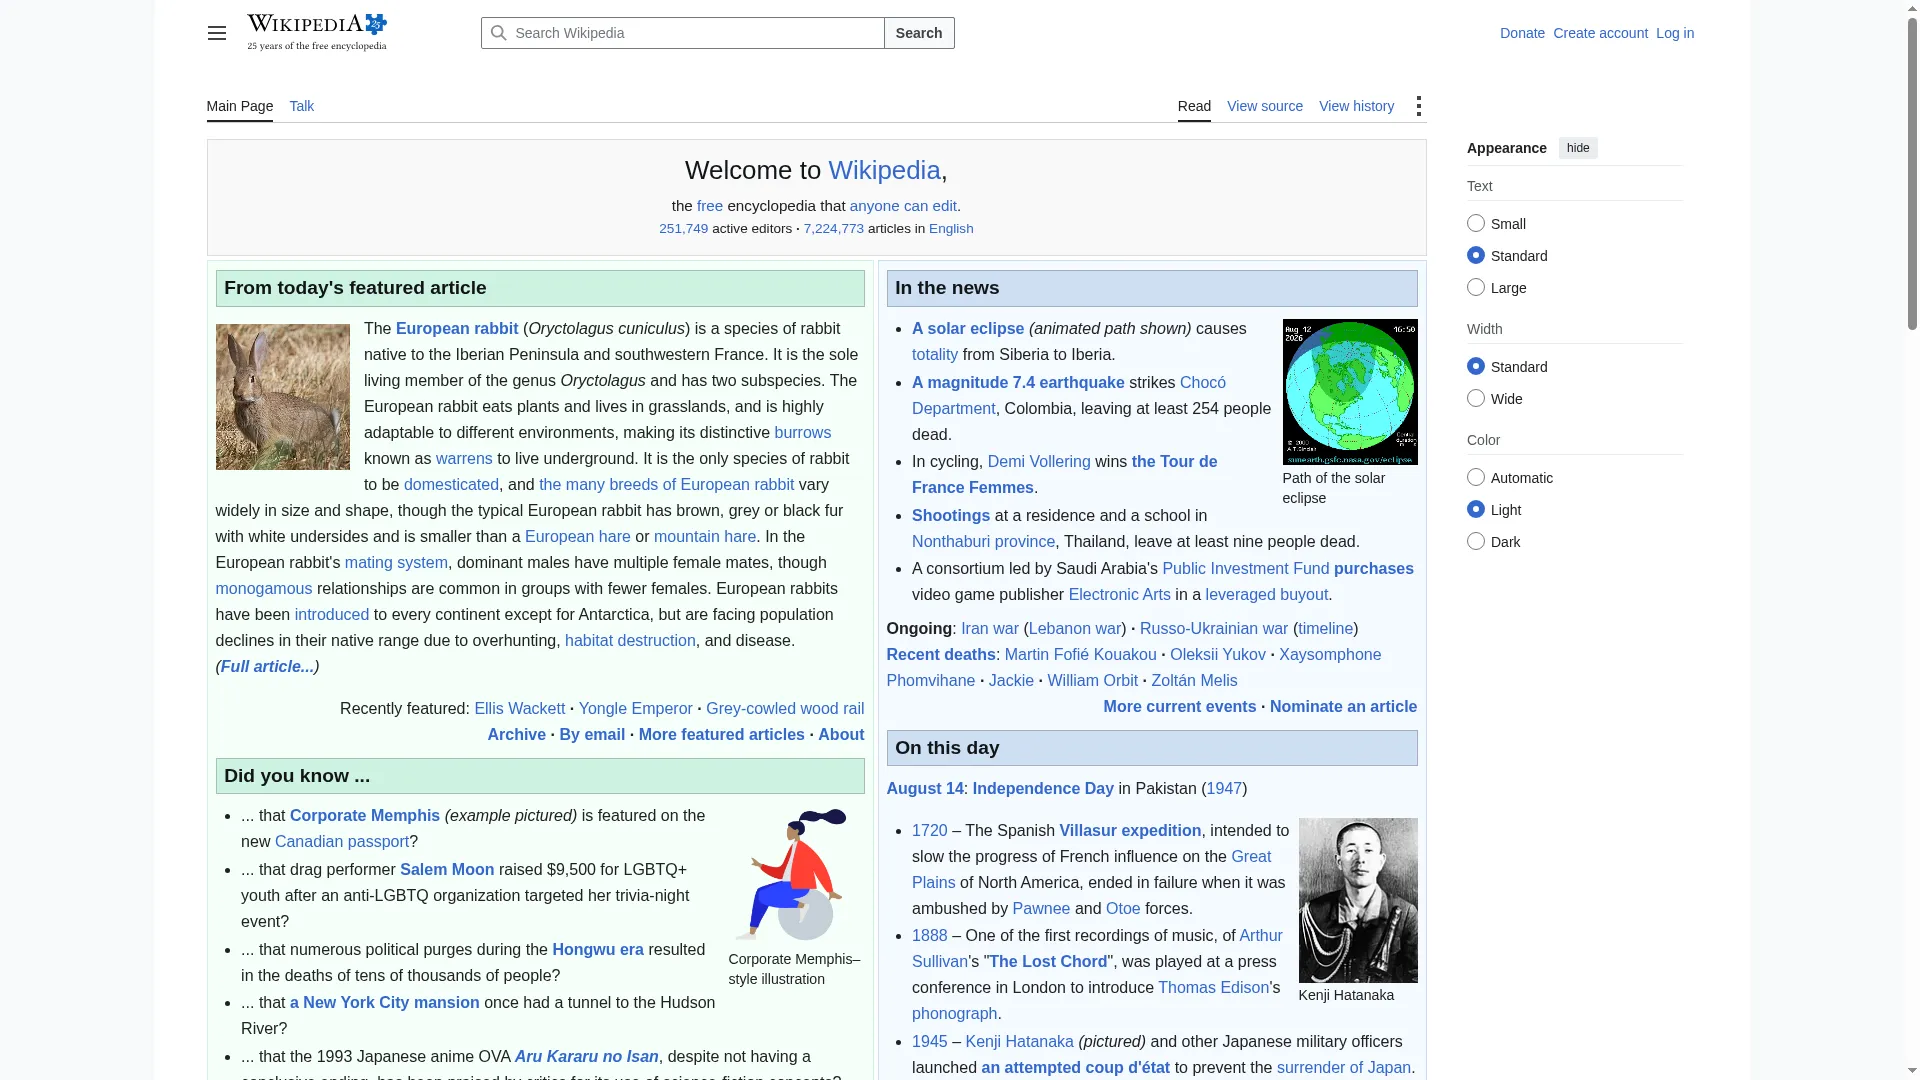Image resolution: width=1920 pixels, height=1080 pixels.
Task: Open A solar eclipse news link
Action: pyautogui.click(x=968, y=328)
